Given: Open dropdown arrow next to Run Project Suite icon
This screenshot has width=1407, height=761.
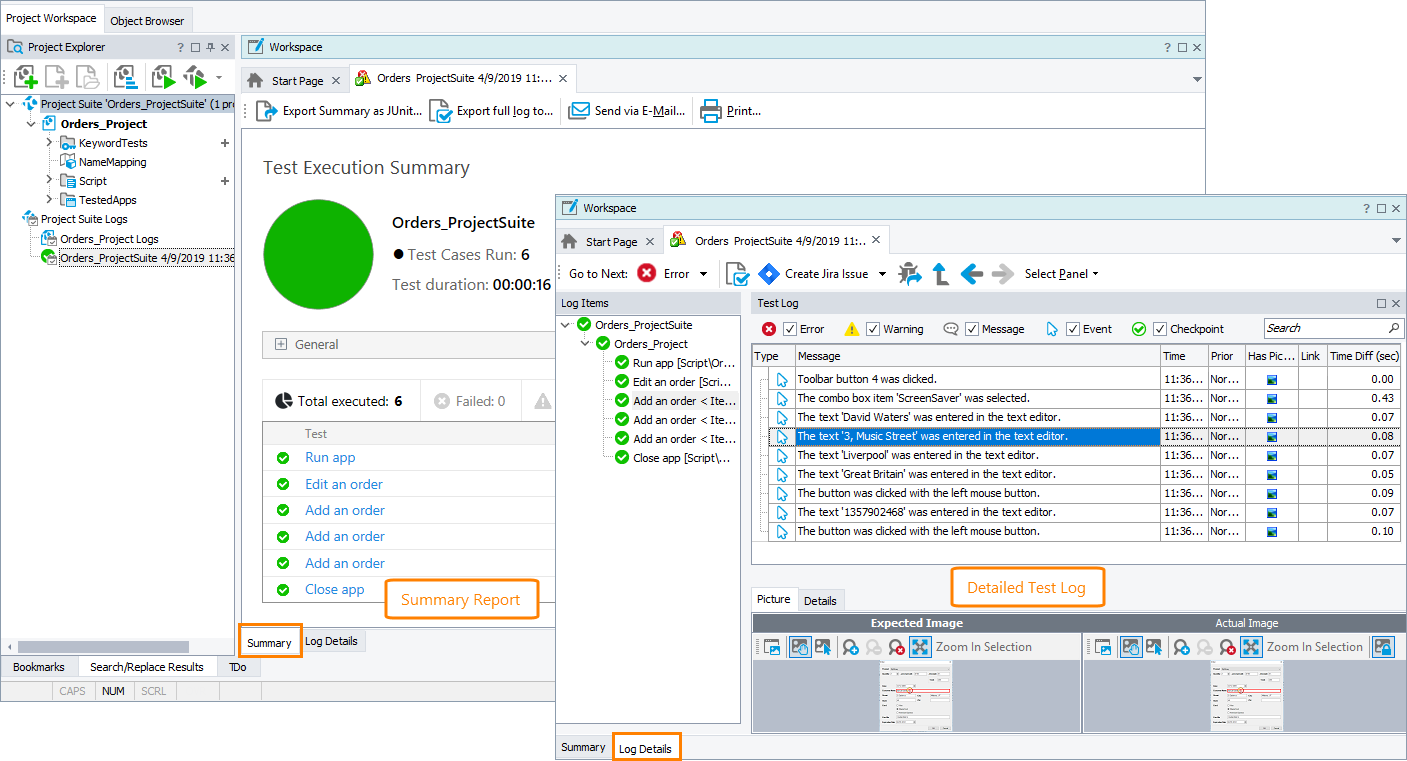Looking at the screenshot, I should pyautogui.click(x=218, y=77).
